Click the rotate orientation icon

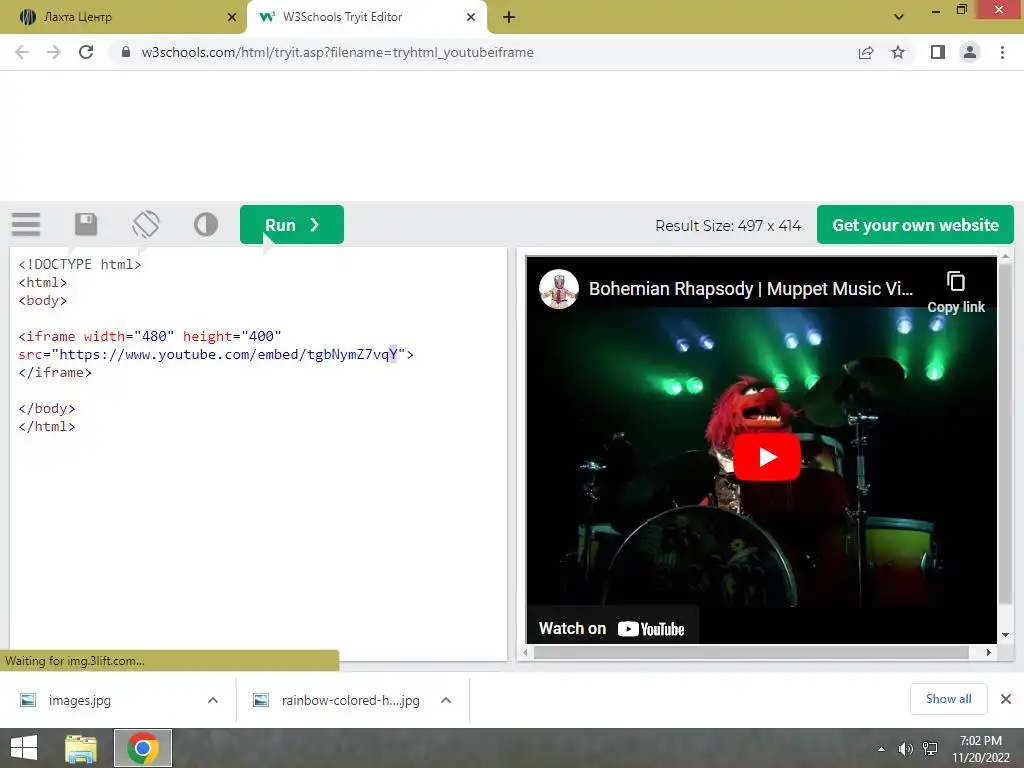[146, 224]
